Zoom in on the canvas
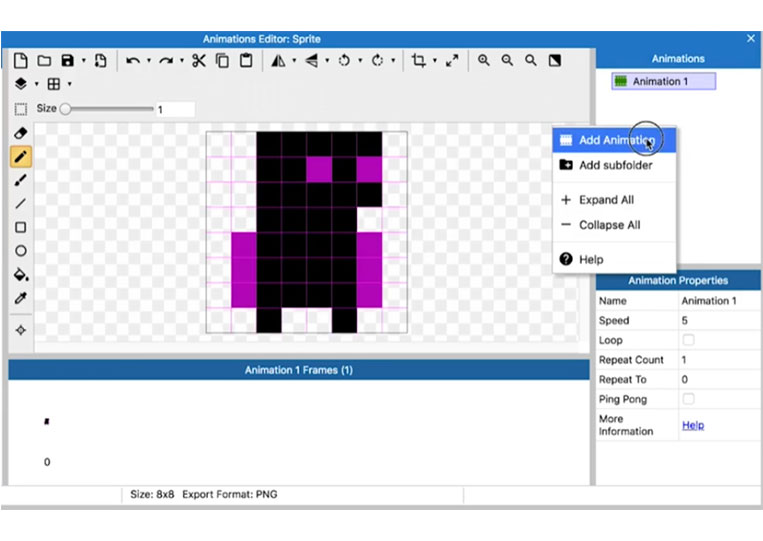 click(484, 60)
